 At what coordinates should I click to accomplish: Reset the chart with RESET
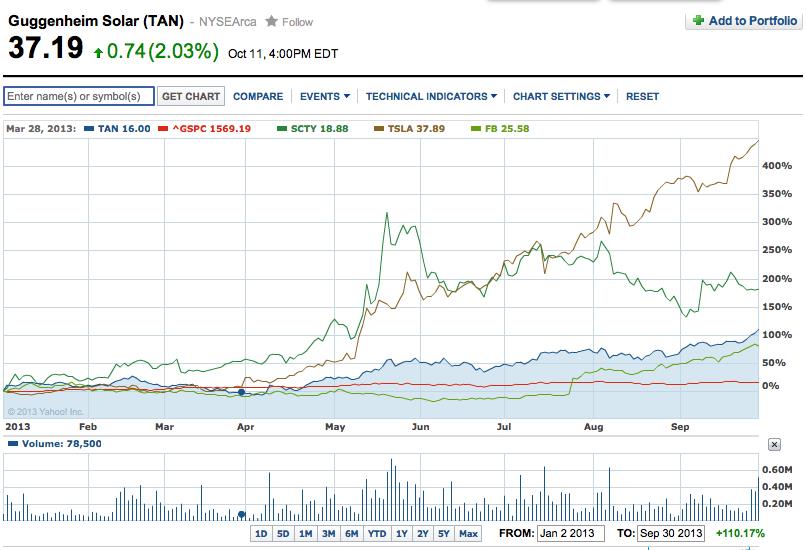[642, 97]
